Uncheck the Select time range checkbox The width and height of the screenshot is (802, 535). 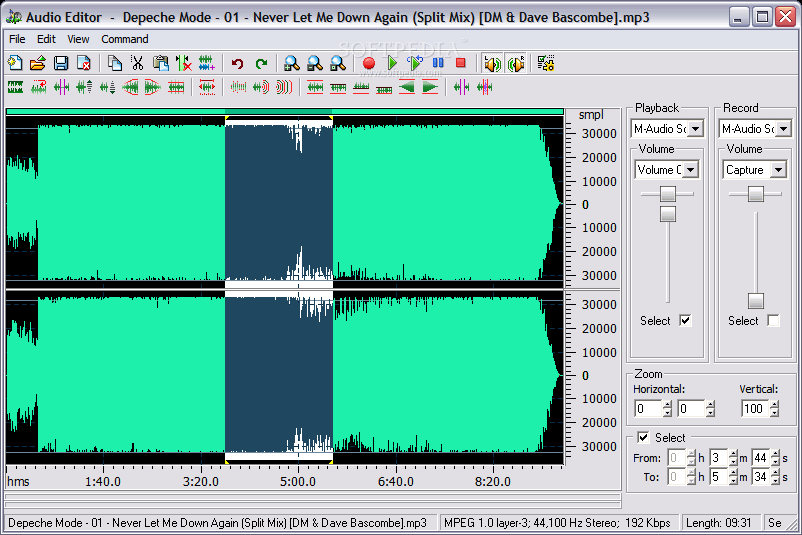point(643,437)
